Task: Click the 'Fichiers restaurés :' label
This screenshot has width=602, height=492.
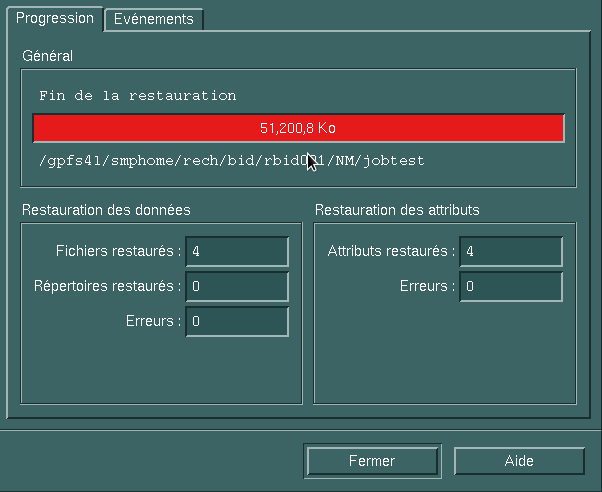Action: pos(119,251)
